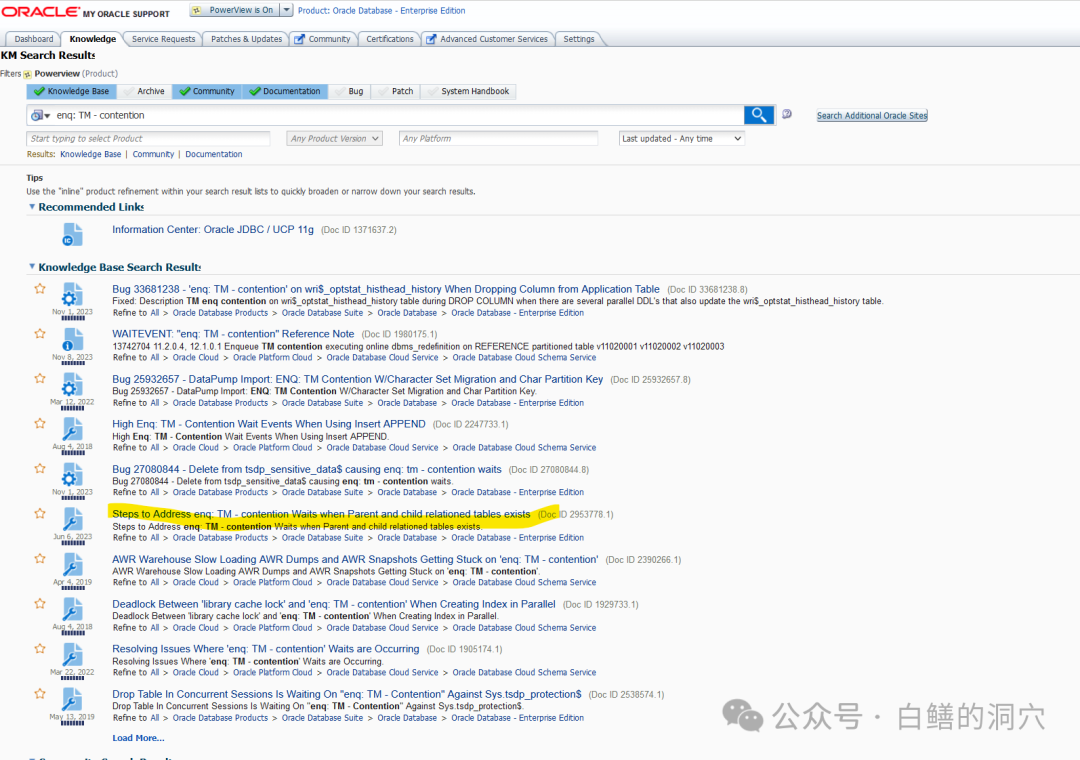1080x760 pixels.
Task: Star the Bug 27080844 result
Action: click(x=40, y=469)
